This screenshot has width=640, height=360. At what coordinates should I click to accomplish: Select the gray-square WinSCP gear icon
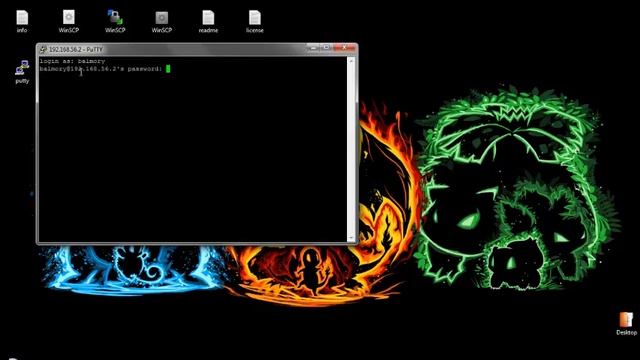pos(162,21)
